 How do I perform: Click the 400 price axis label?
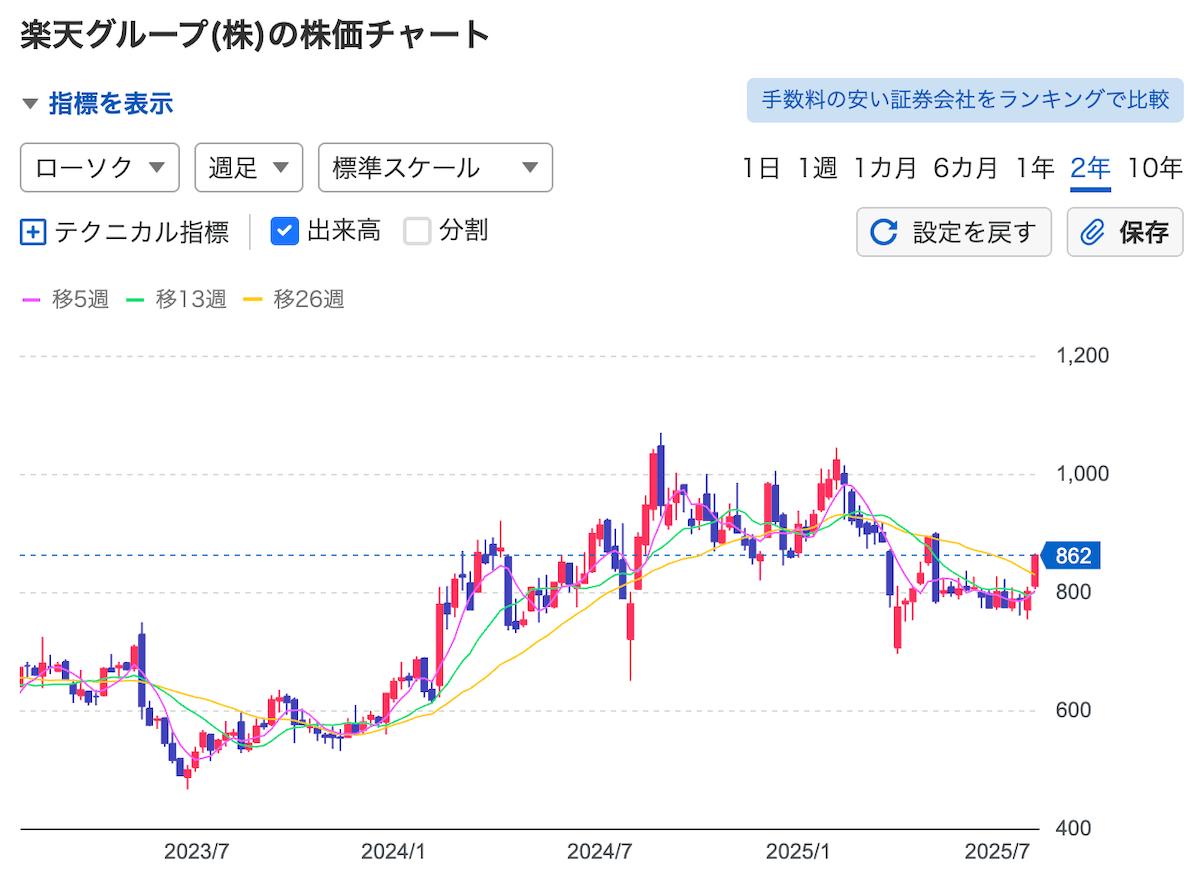pos(1074,828)
